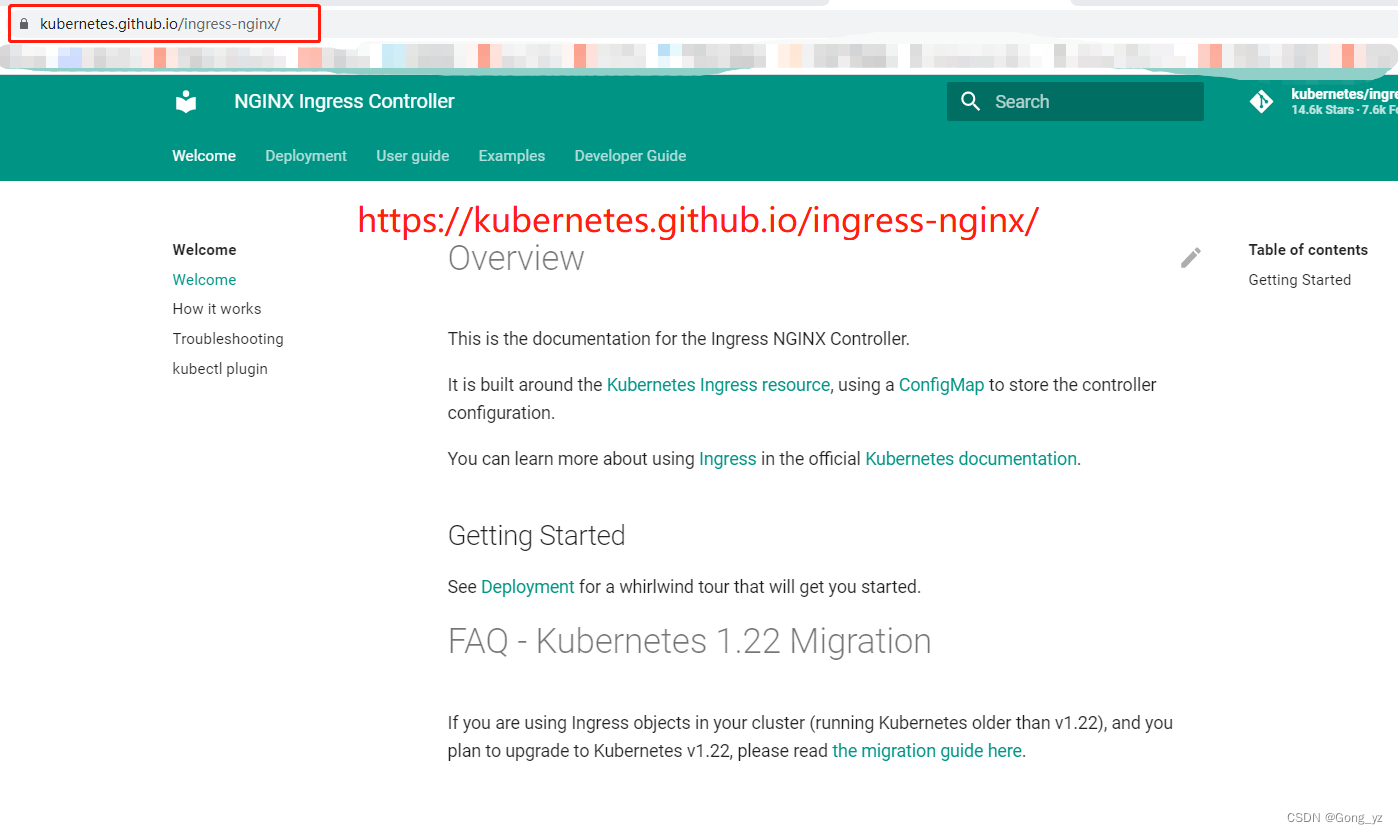Open the Kubernetes documentation link
This screenshot has width=1398, height=834.
point(971,459)
